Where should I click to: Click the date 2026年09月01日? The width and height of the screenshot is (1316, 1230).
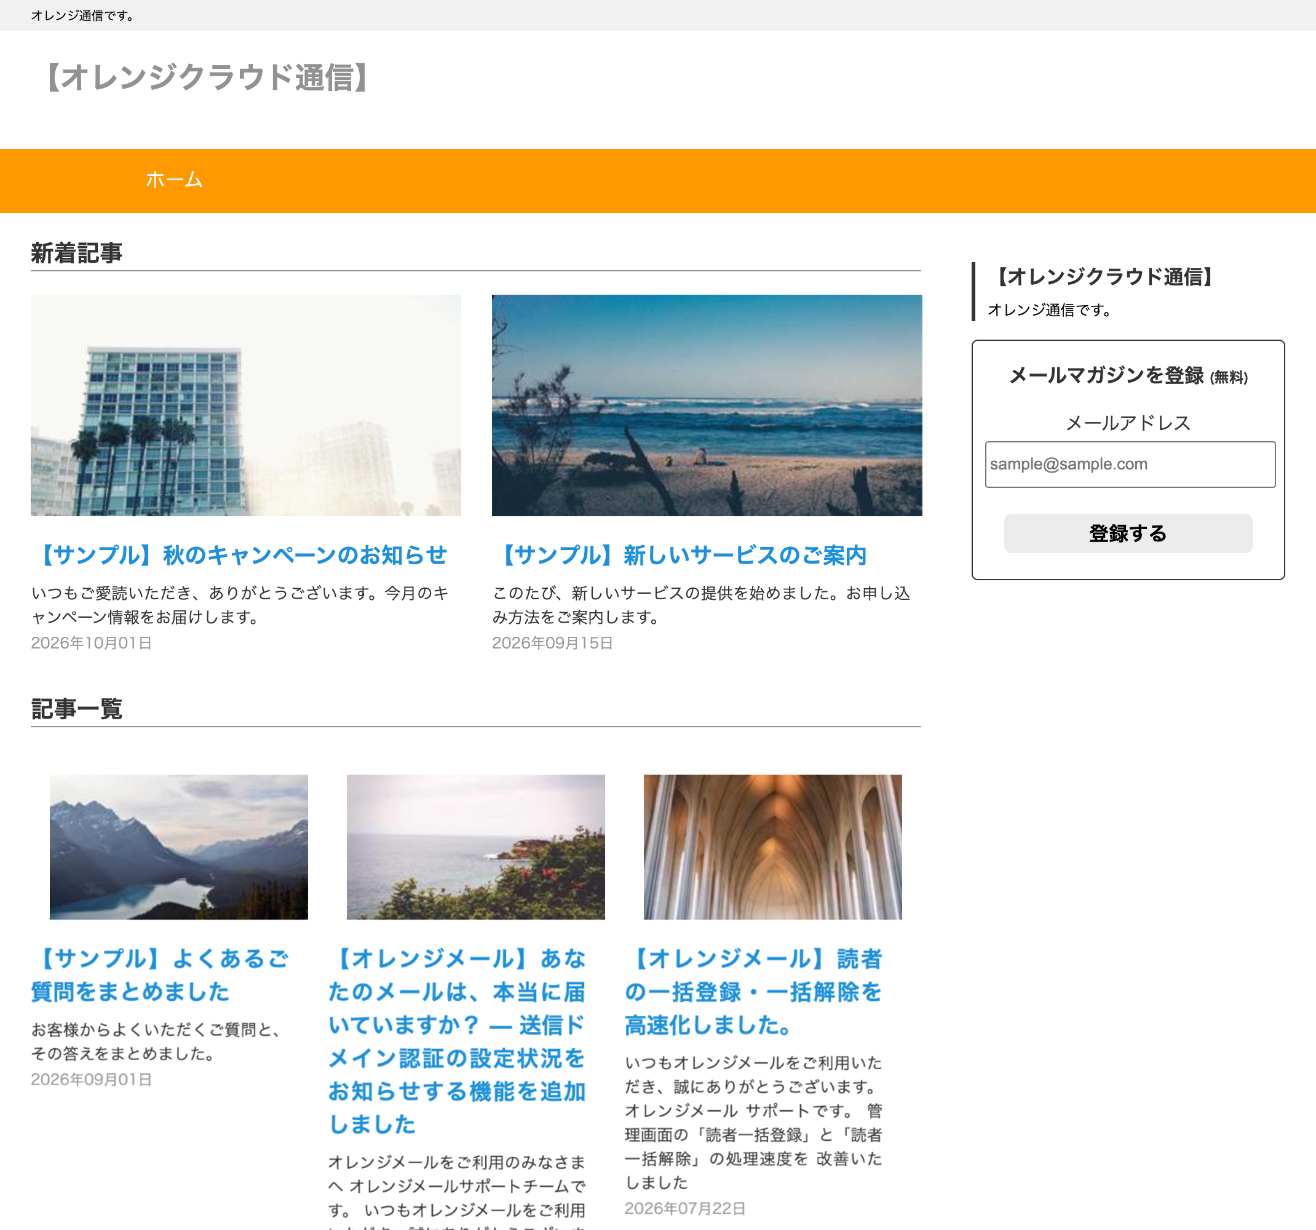91,1080
